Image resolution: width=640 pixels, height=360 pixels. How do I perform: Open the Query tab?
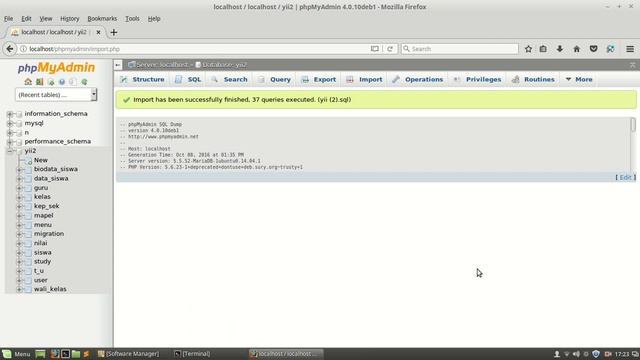pyautogui.click(x=274, y=80)
